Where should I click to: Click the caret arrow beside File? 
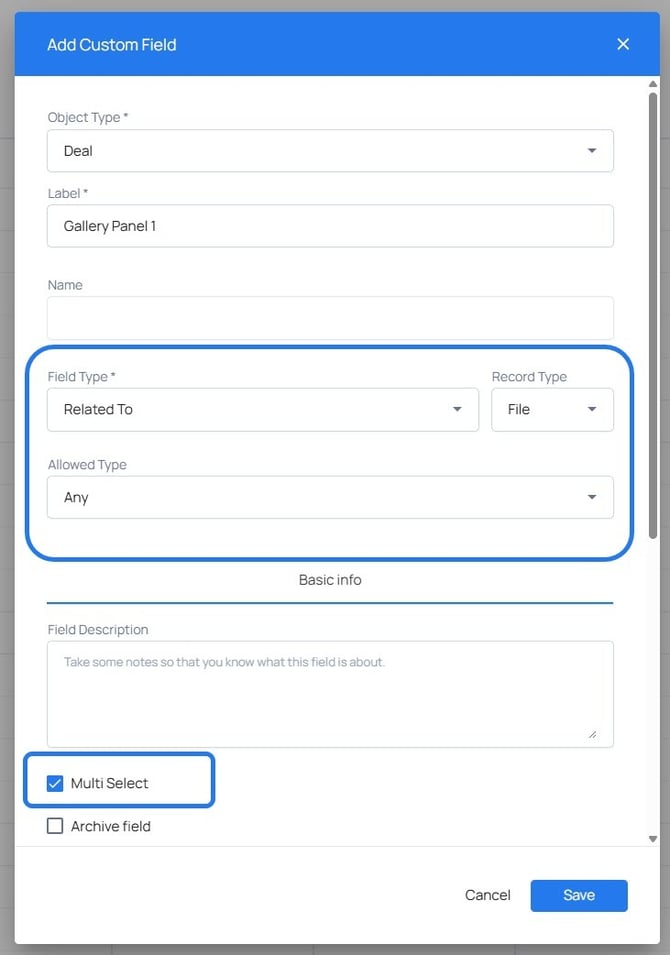click(592, 409)
